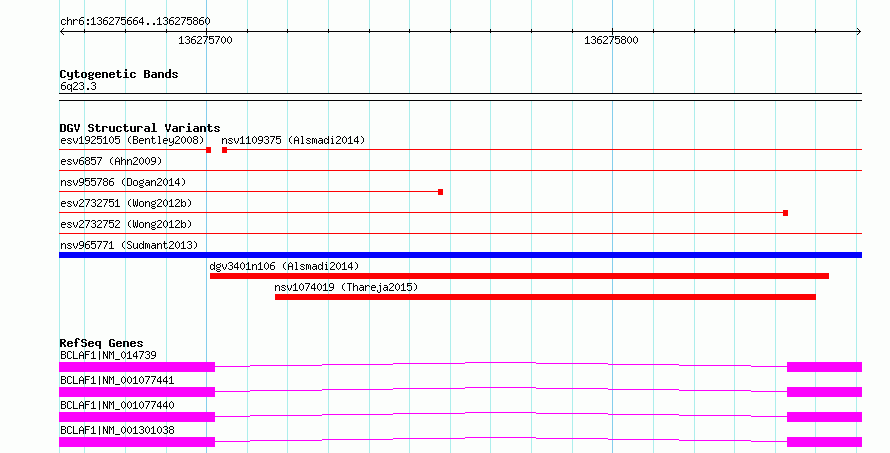
Task: Click the nsv1109375 red square marker
Action: pyautogui.click(x=225, y=150)
